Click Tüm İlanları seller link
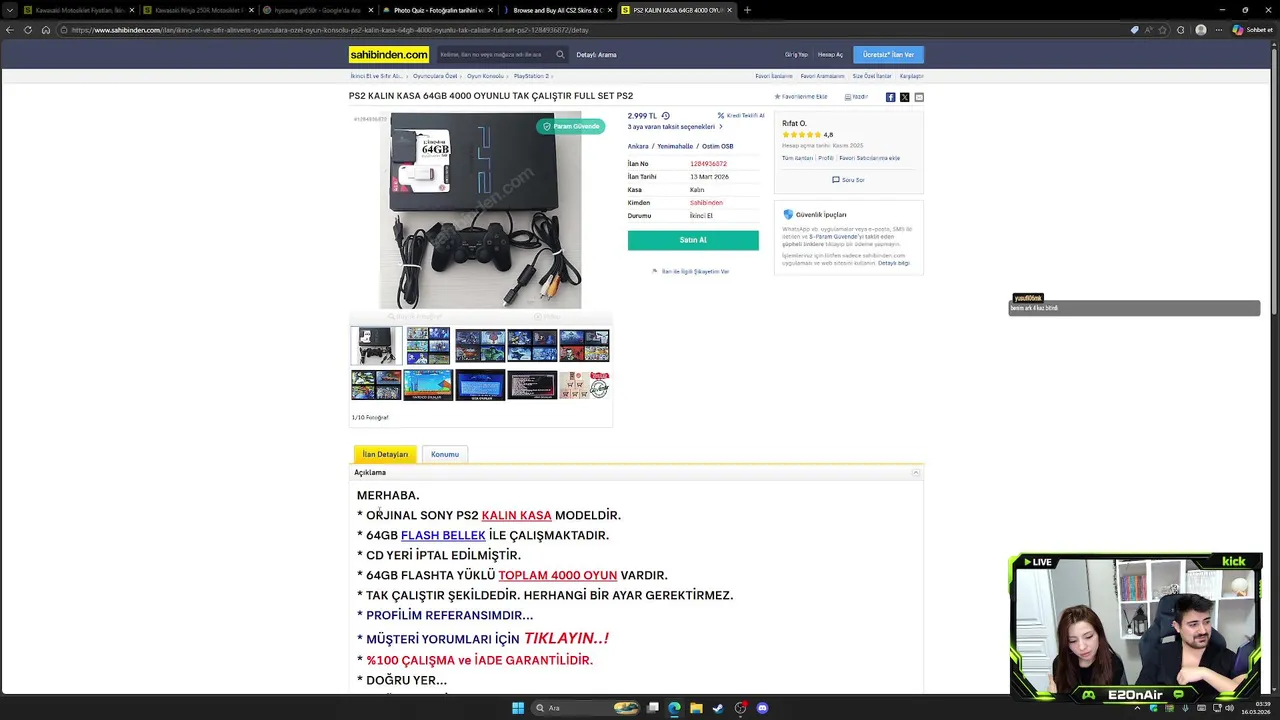The image size is (1280, 720). [797, 158]
